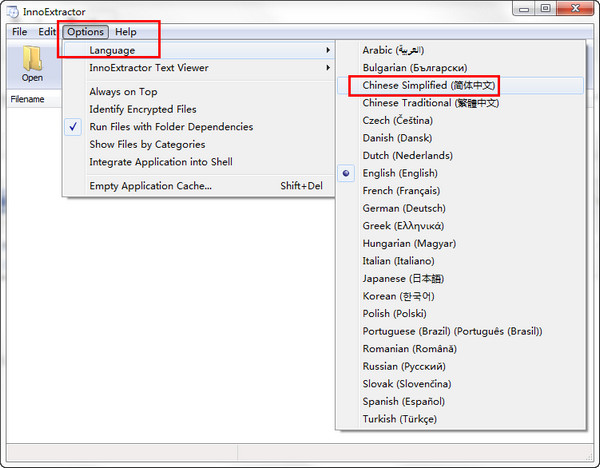This screenshot has width=600, height=468.
Task: Expand the Language submenu
Action: [199, 50]
